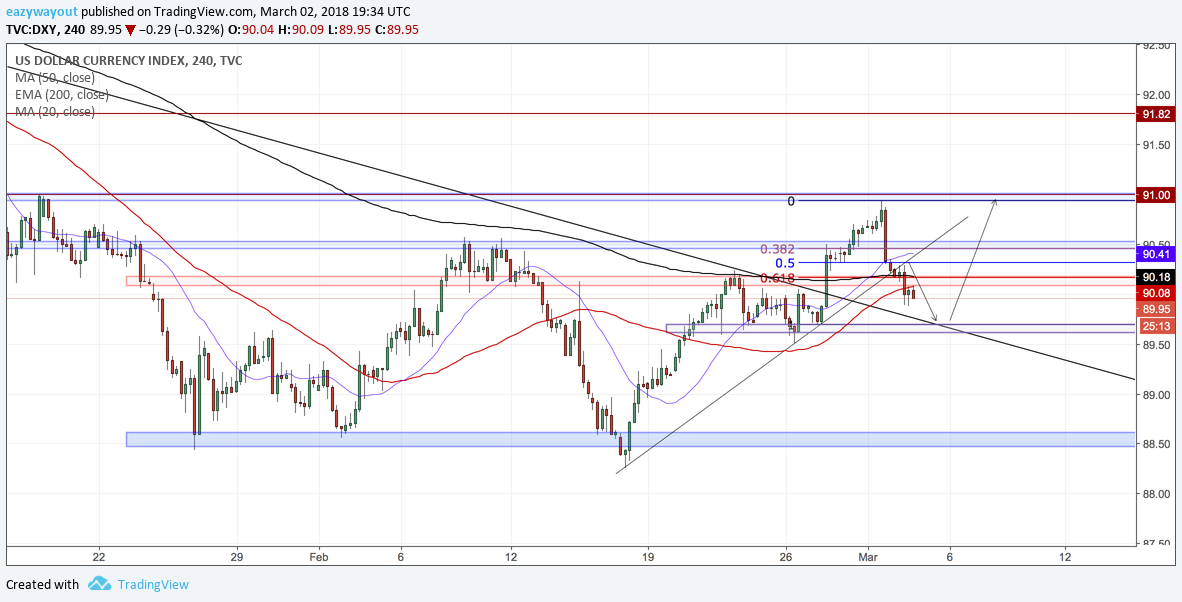1182x602 pixels.
Task: Select the "US DOLLAR CURRENCY INDEX, 240, TVC" title
Action: pyautogui.click(x=130, y=61)
